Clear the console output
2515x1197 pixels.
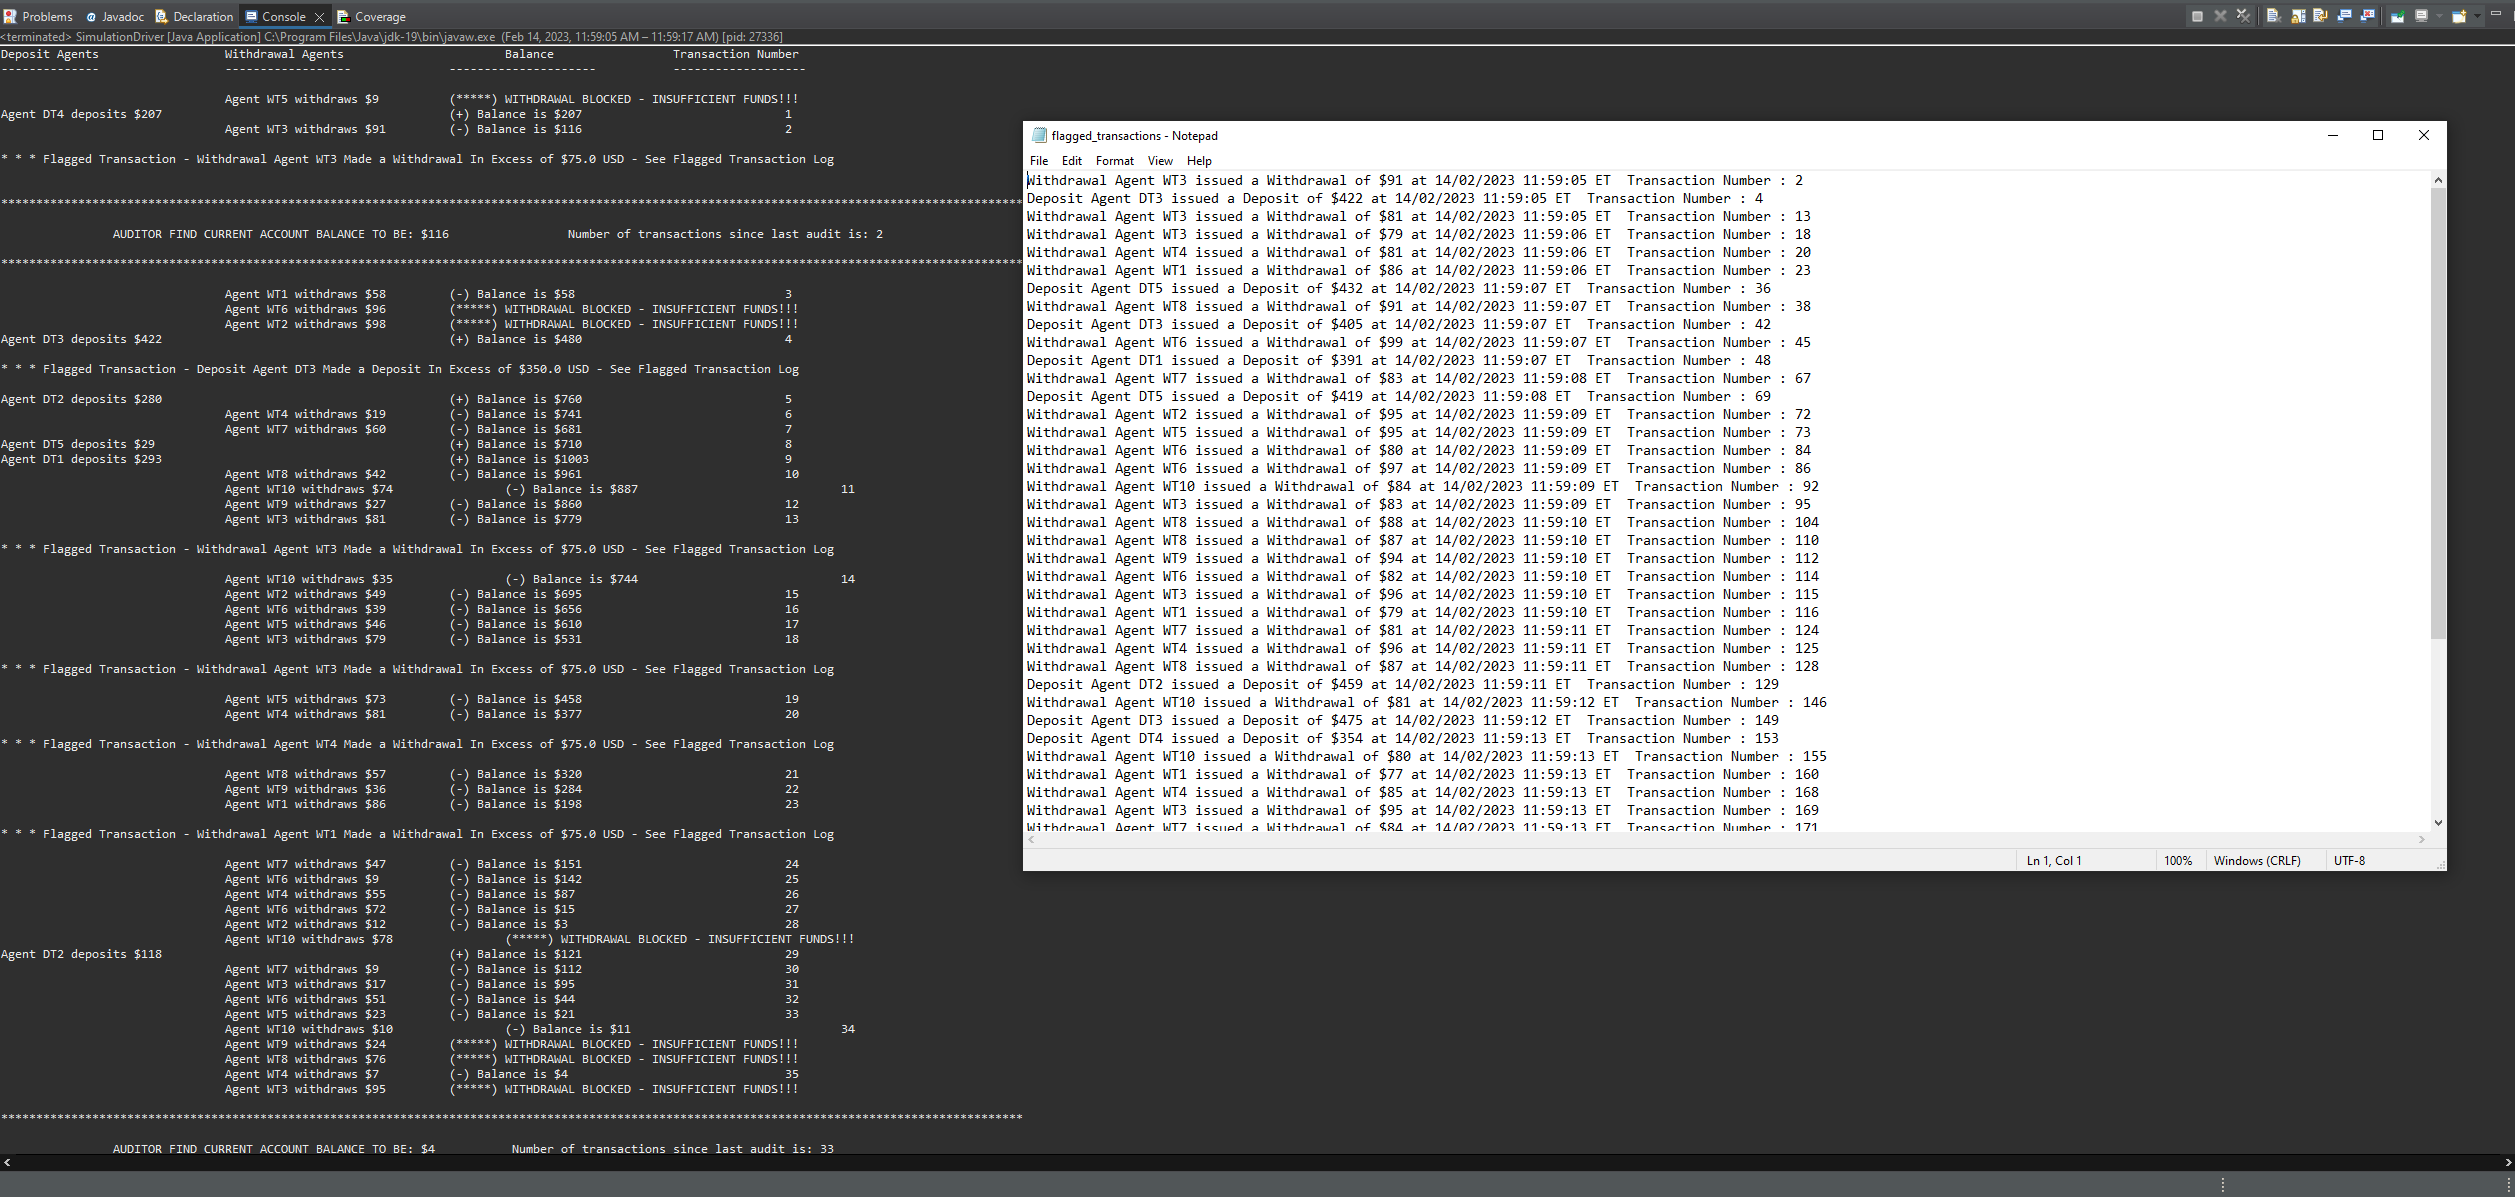[x=2273, y=16]
